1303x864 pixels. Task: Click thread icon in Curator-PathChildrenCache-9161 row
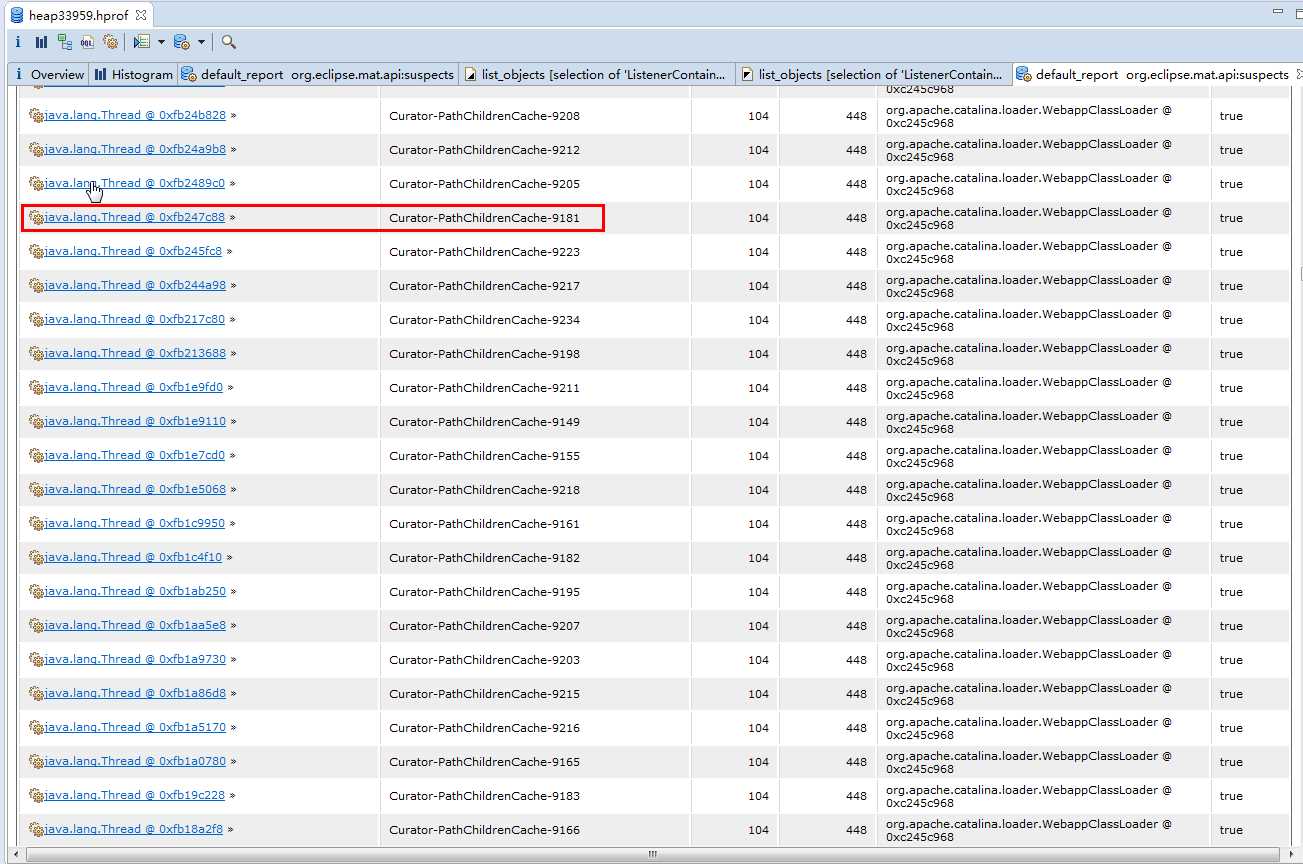(x=36, y=523)
